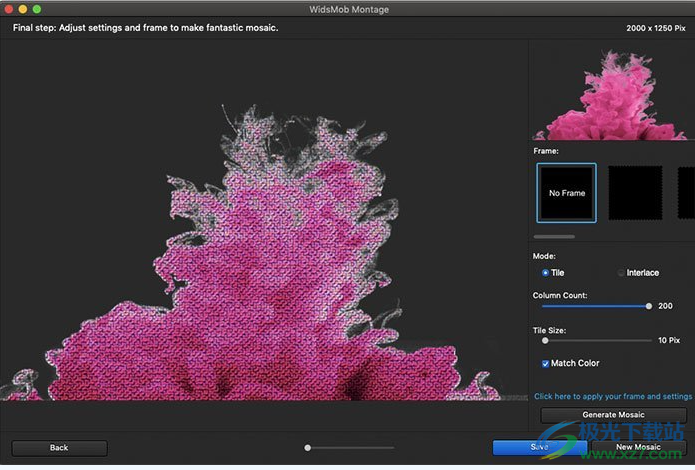The height and width of the screenshot is (470, 695).
Task: Click the Tile Size slider handle
Action: [545, 341]
